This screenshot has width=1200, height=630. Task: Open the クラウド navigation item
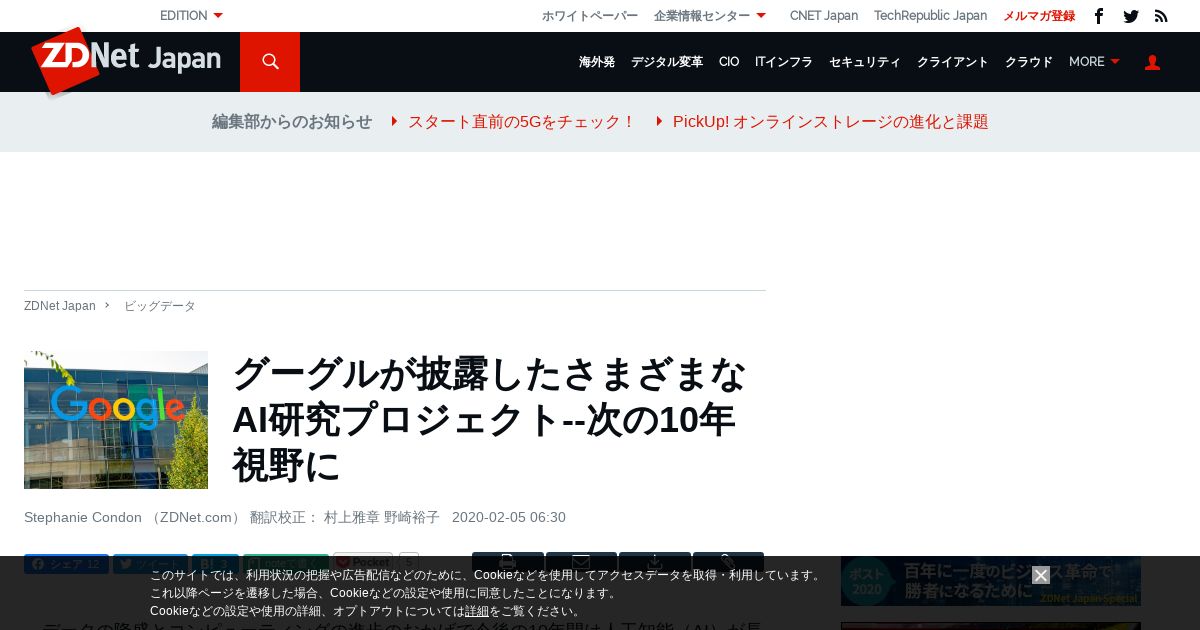click(x=1029, y=62)
